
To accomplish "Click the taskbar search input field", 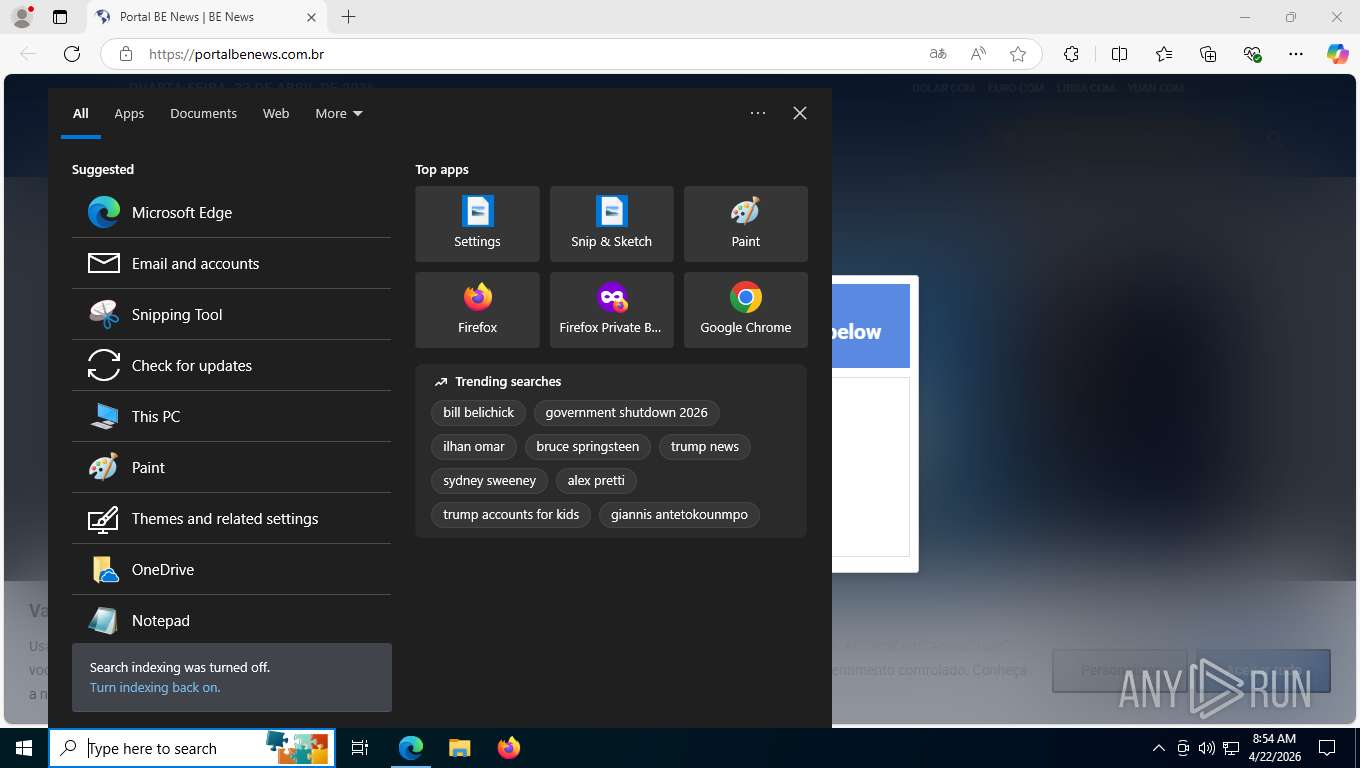I will coord(192,748).
